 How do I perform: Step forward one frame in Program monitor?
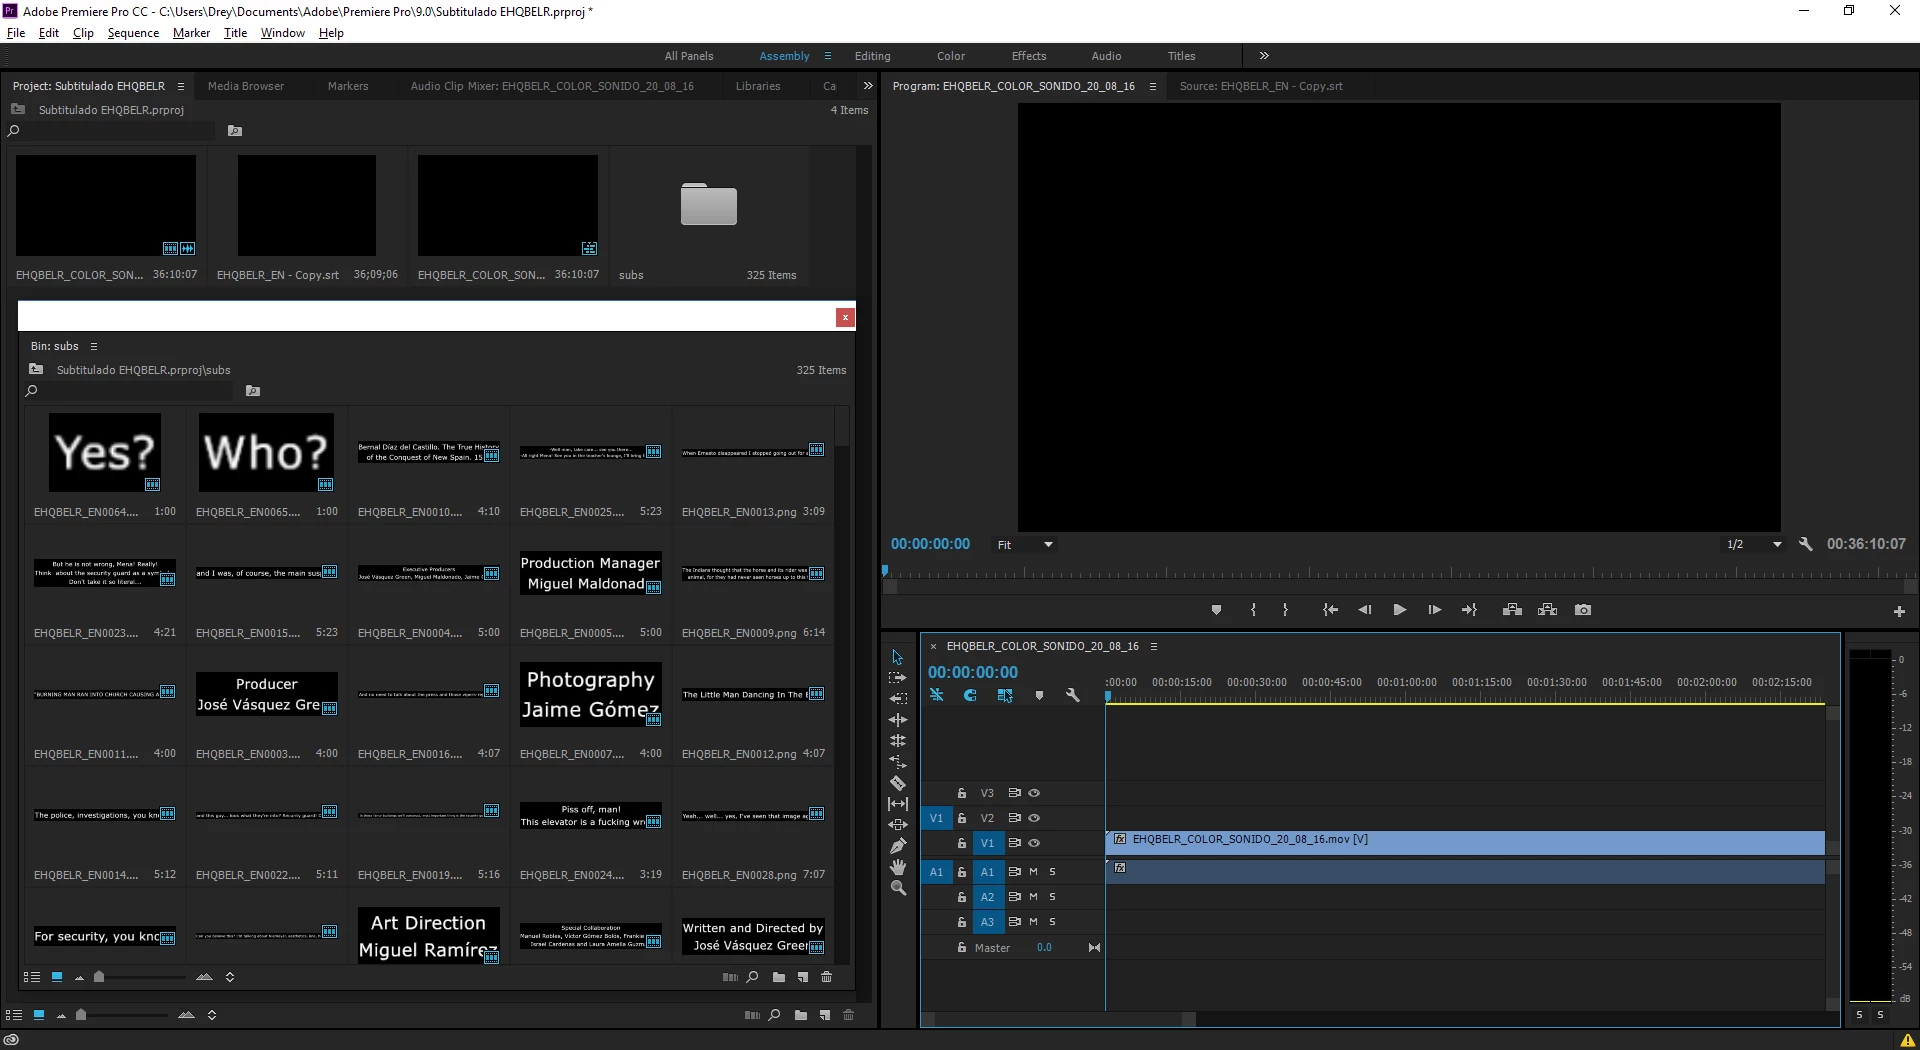(x=1435, y=610)
